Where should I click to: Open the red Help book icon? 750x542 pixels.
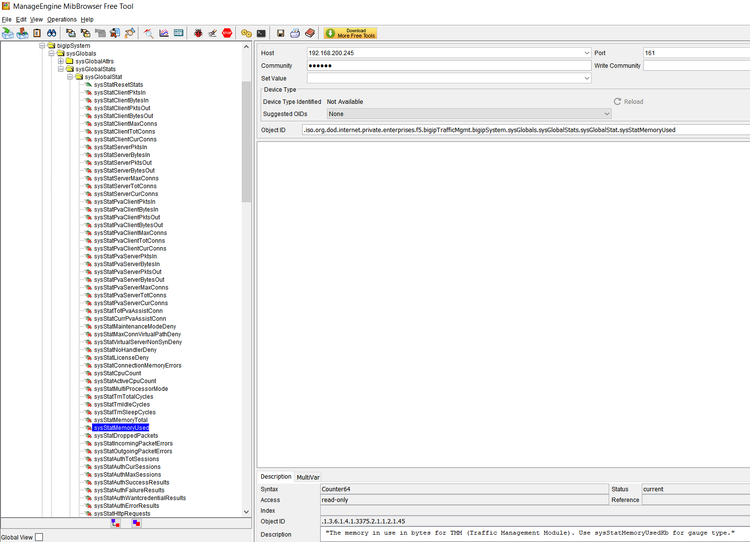310,33
